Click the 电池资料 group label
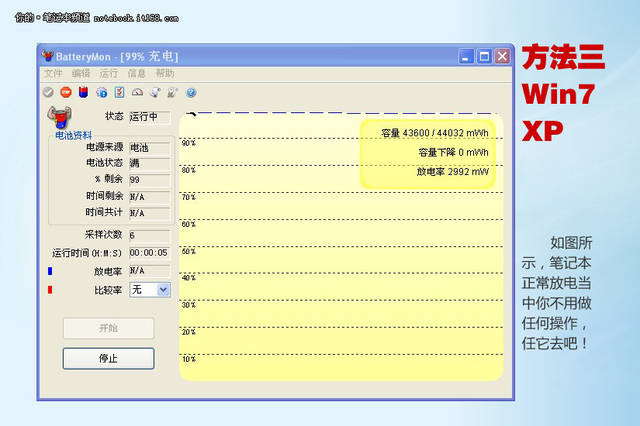640x426 pixels. [73, 135]
